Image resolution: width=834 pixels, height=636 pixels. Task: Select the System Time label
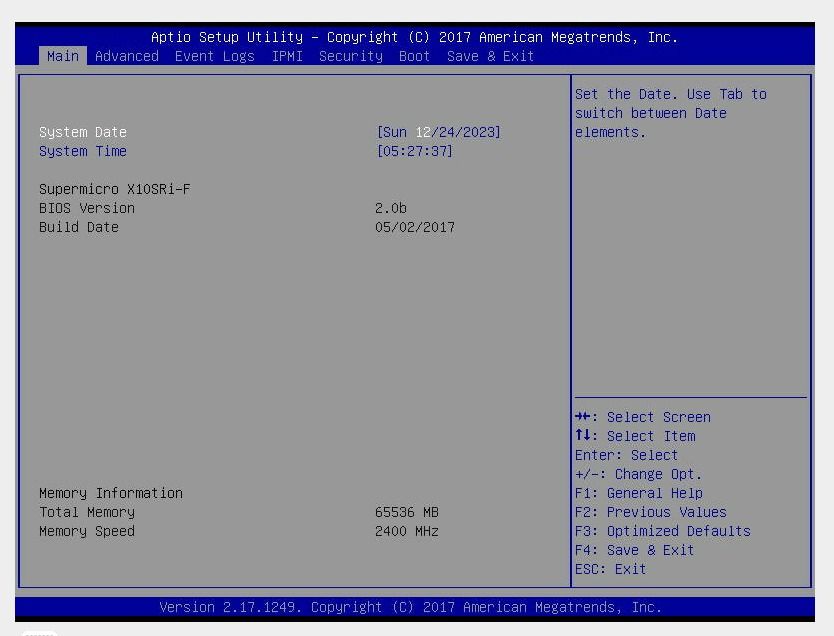(x=83, y=151)
